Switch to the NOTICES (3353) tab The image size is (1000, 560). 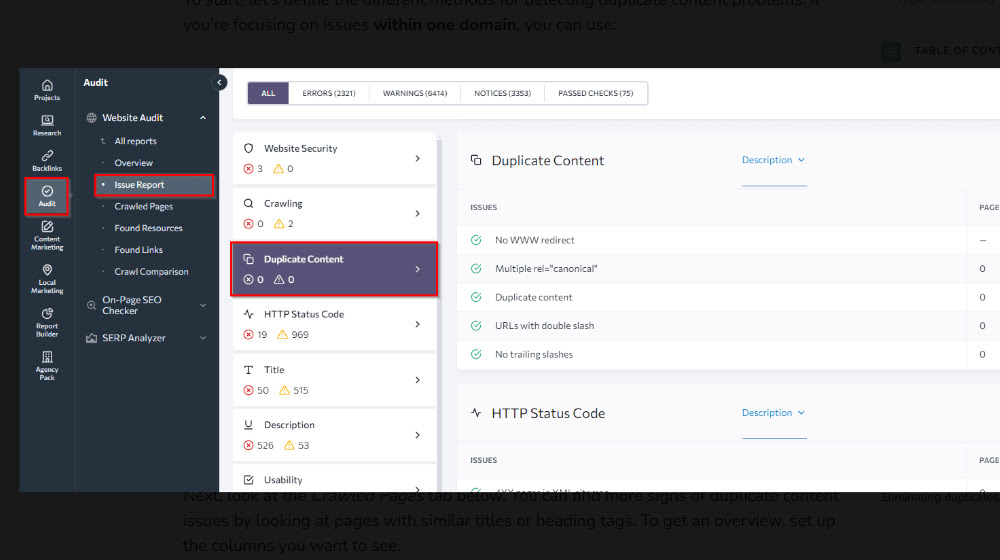pos(502,93)
